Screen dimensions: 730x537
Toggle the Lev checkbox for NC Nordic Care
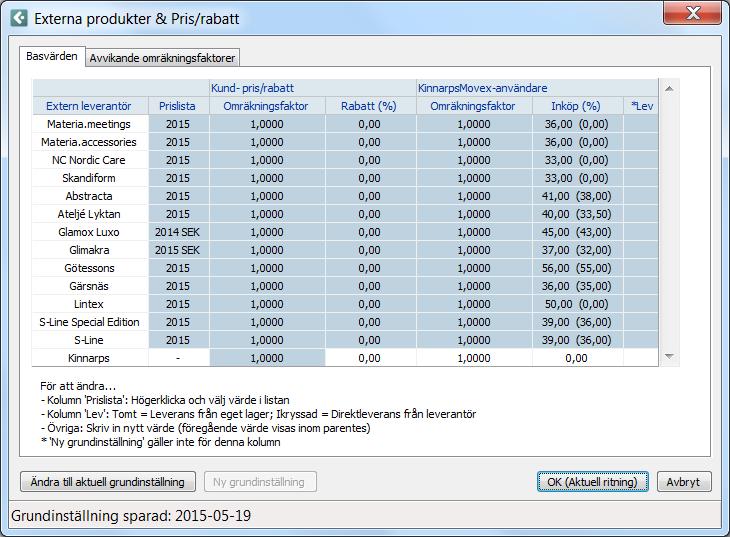click(x=641, y=160)
